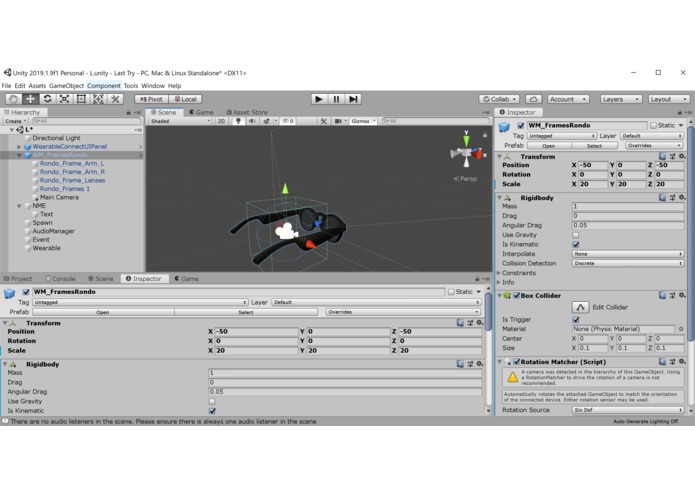Click Edit Collider icon button

click(580, 307)
